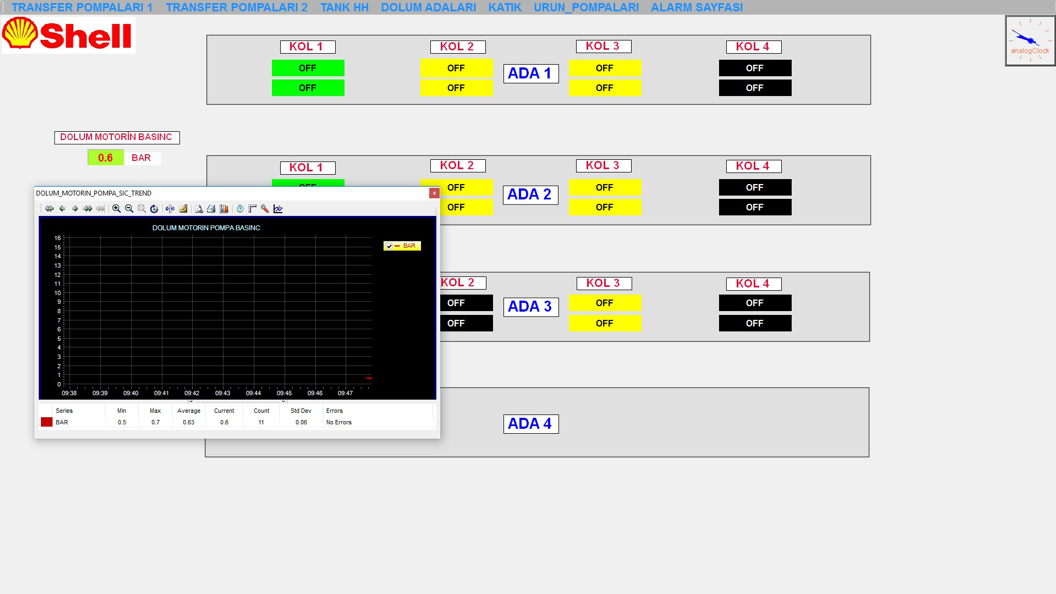The height and width of the screenshot is (594, 1056).
Task: Toggle upper black OFF under ADA 3 KOL 2
Action: [466, 303]
